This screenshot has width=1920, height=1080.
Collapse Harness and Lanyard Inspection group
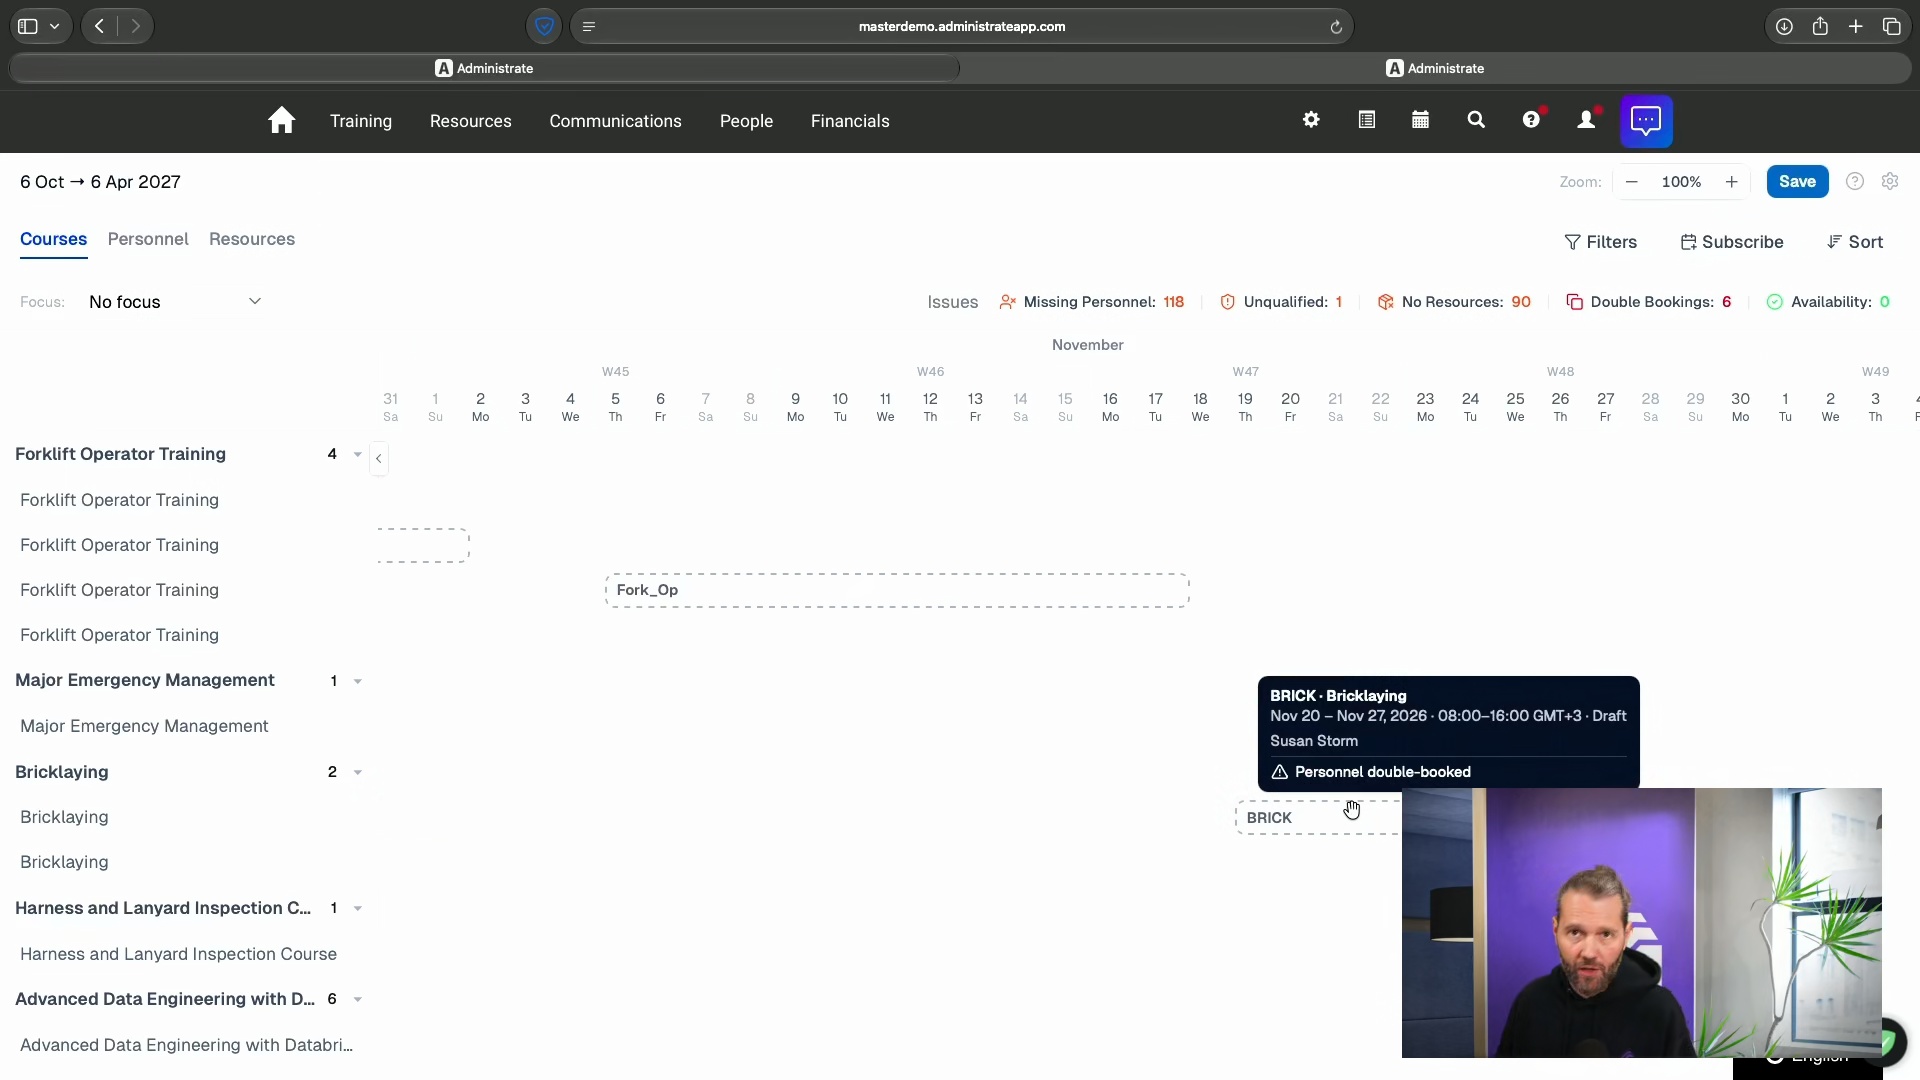pos(357,909)
